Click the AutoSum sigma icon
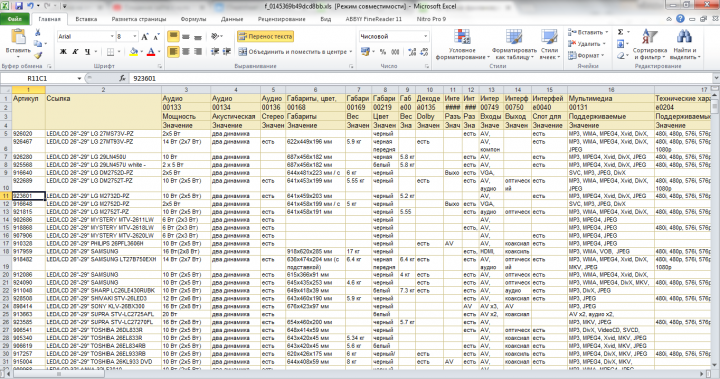Viewport: 720px width, 379px height. click(x=620, y=32)
